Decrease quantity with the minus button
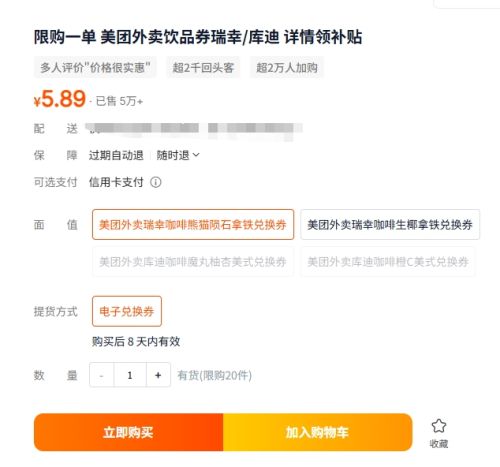Viewport: 500px width, 467px height. pos(101,375)
